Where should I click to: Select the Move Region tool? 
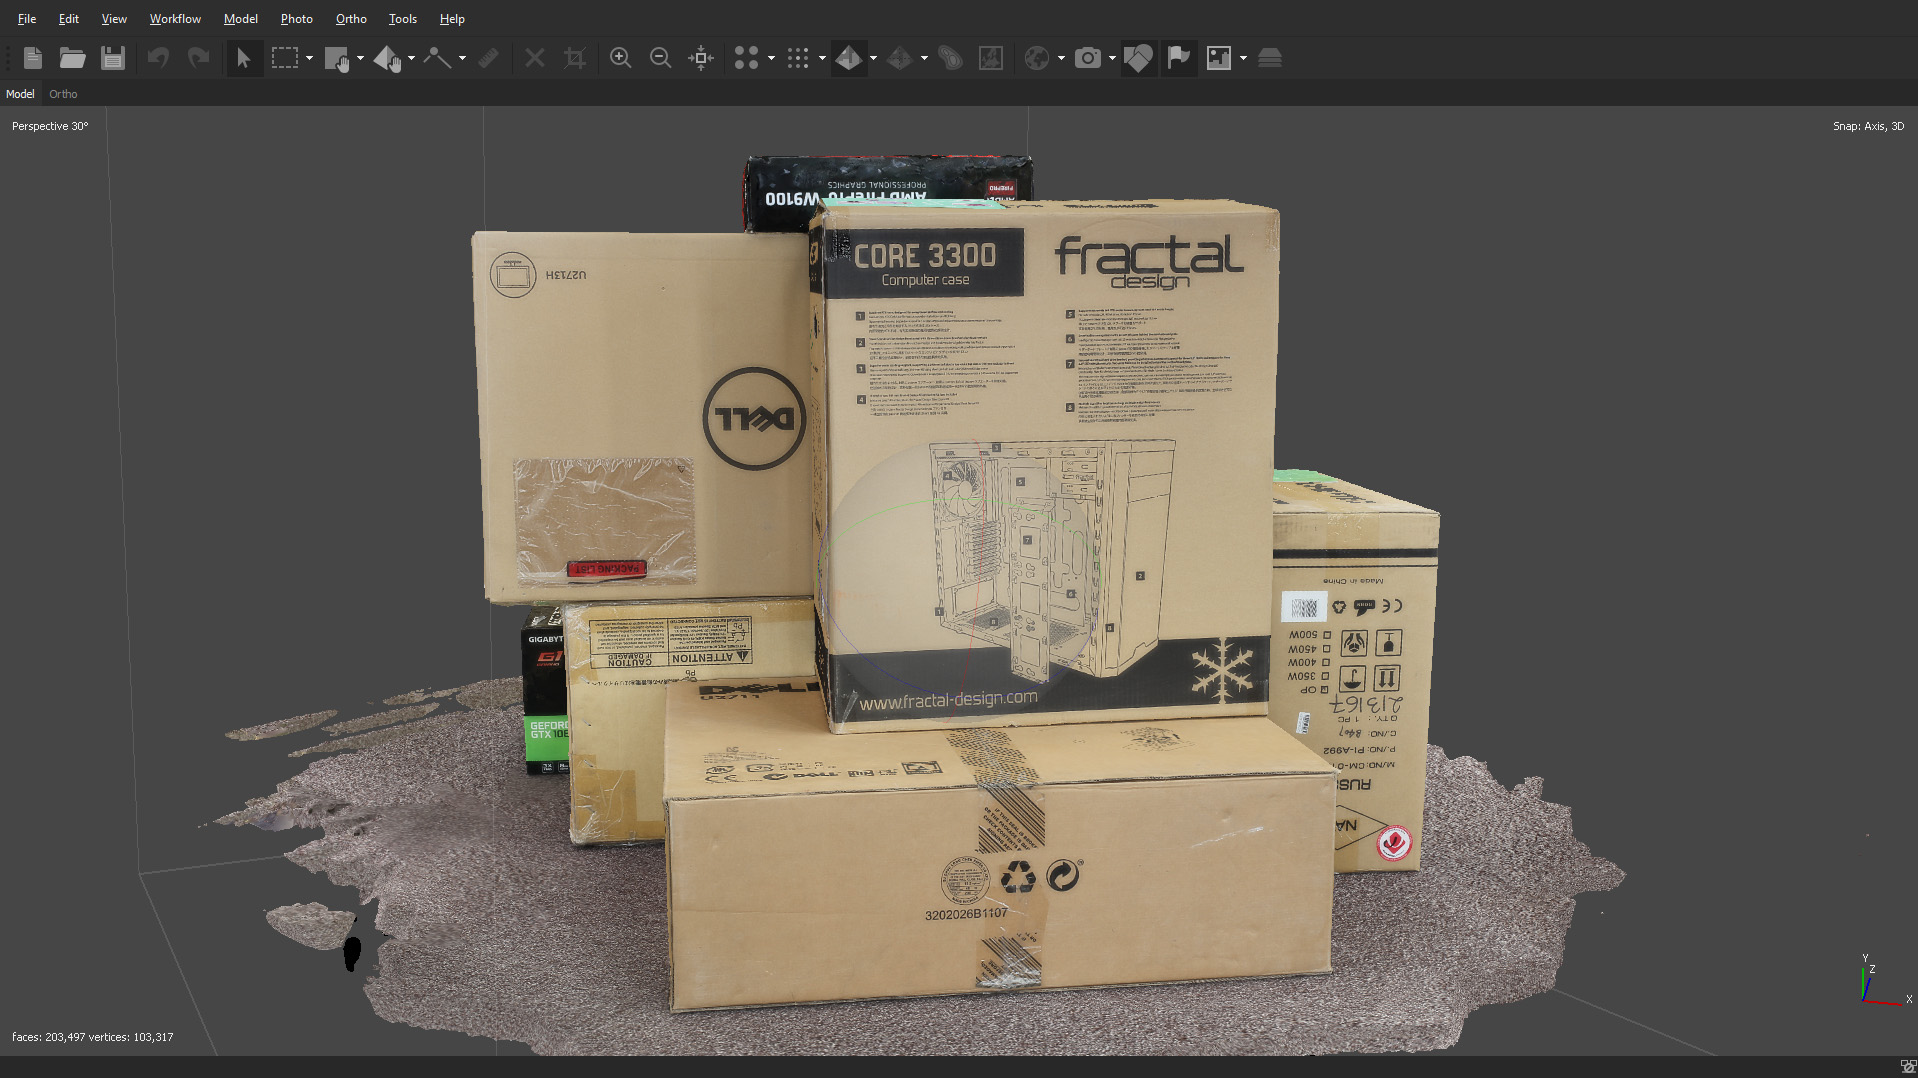[x=337, y=58]
